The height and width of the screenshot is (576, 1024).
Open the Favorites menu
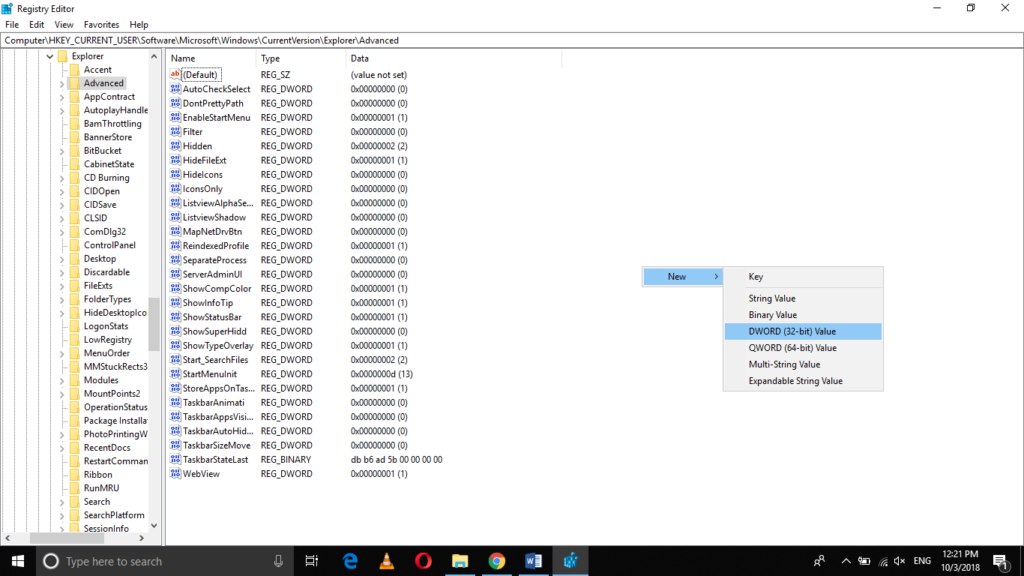[103, 24]
